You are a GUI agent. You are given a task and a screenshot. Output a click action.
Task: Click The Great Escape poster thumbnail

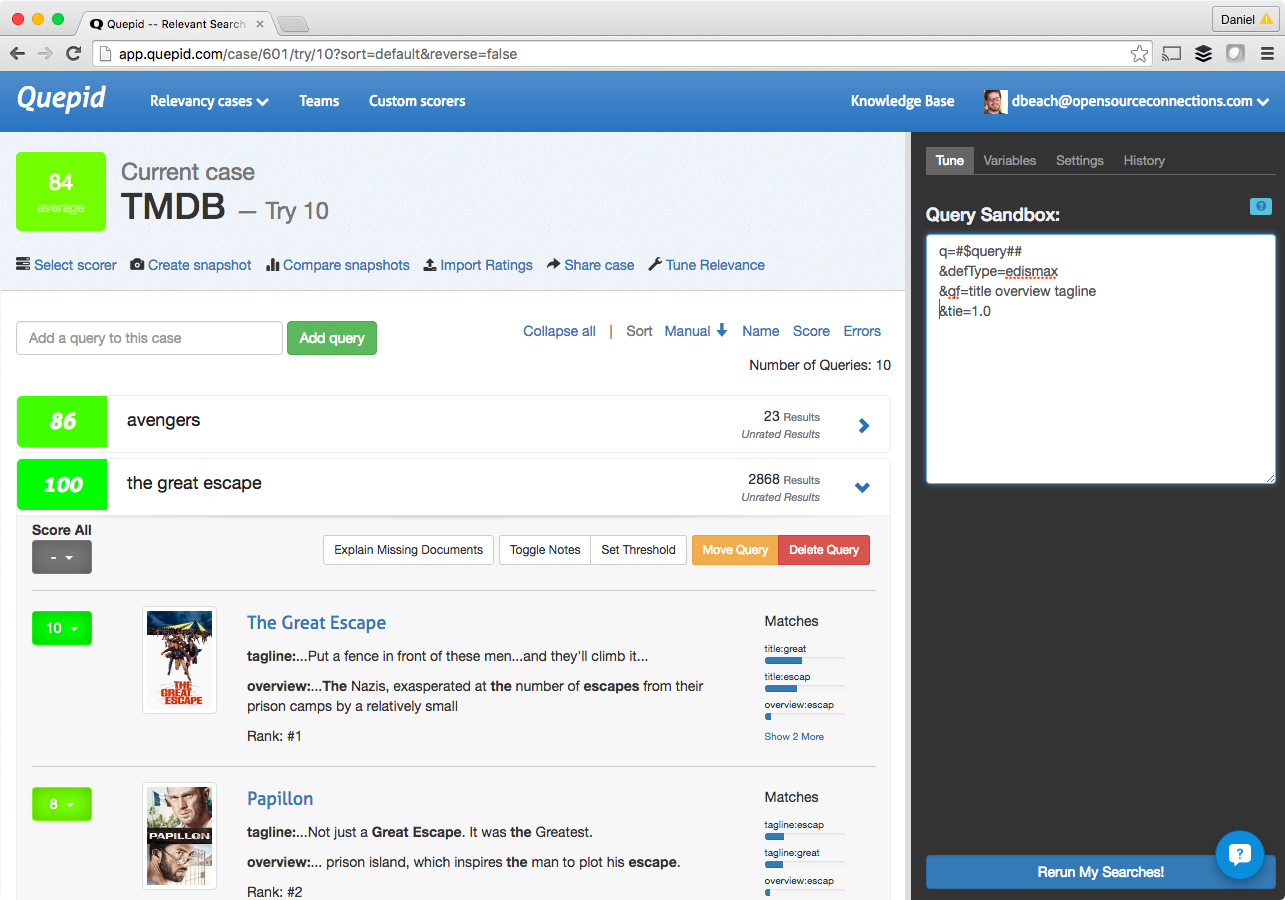[x=180, y=660]
